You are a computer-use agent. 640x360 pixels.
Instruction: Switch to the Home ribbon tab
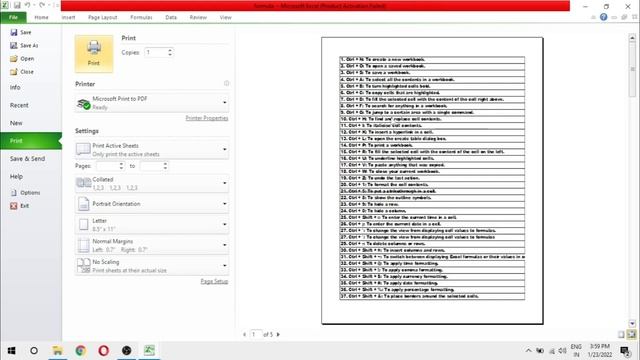tap(41, 18)
